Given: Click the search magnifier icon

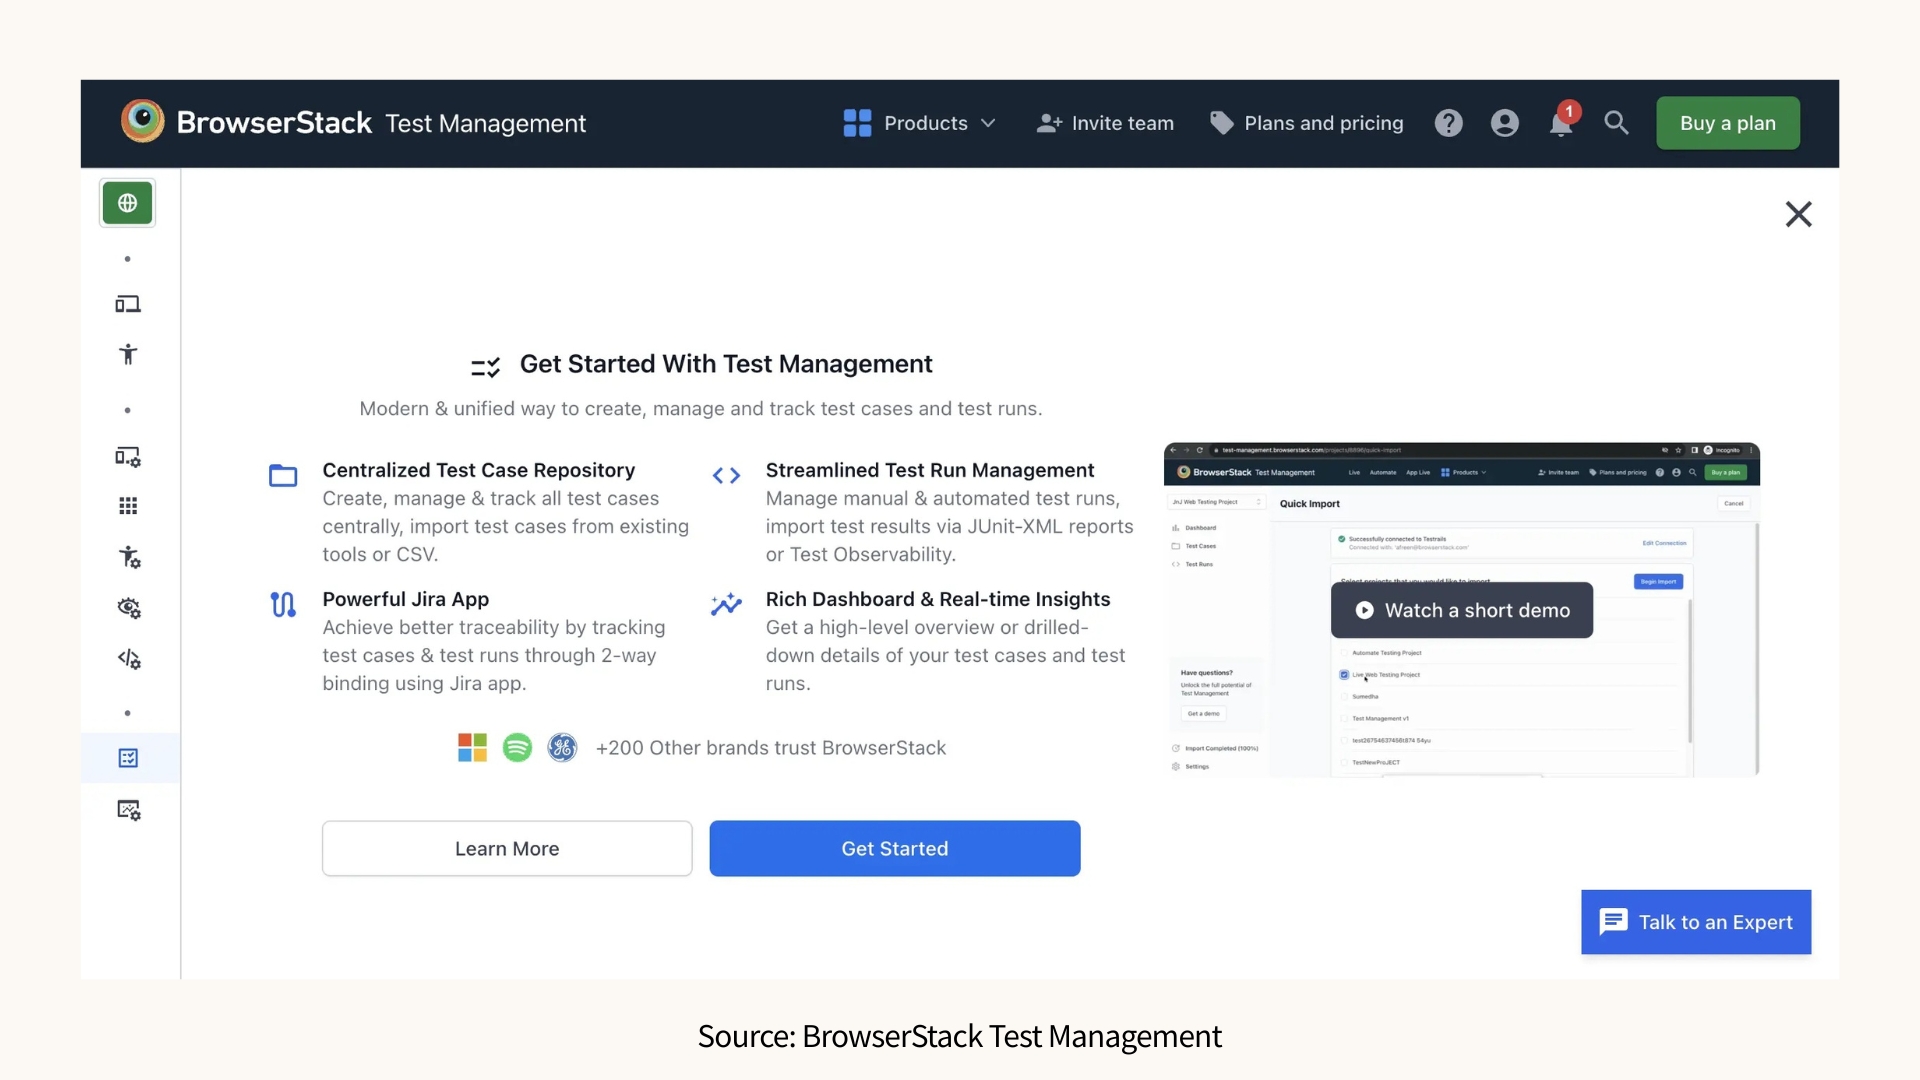Looking at the screenshot, I should (x=1616, y=123).
